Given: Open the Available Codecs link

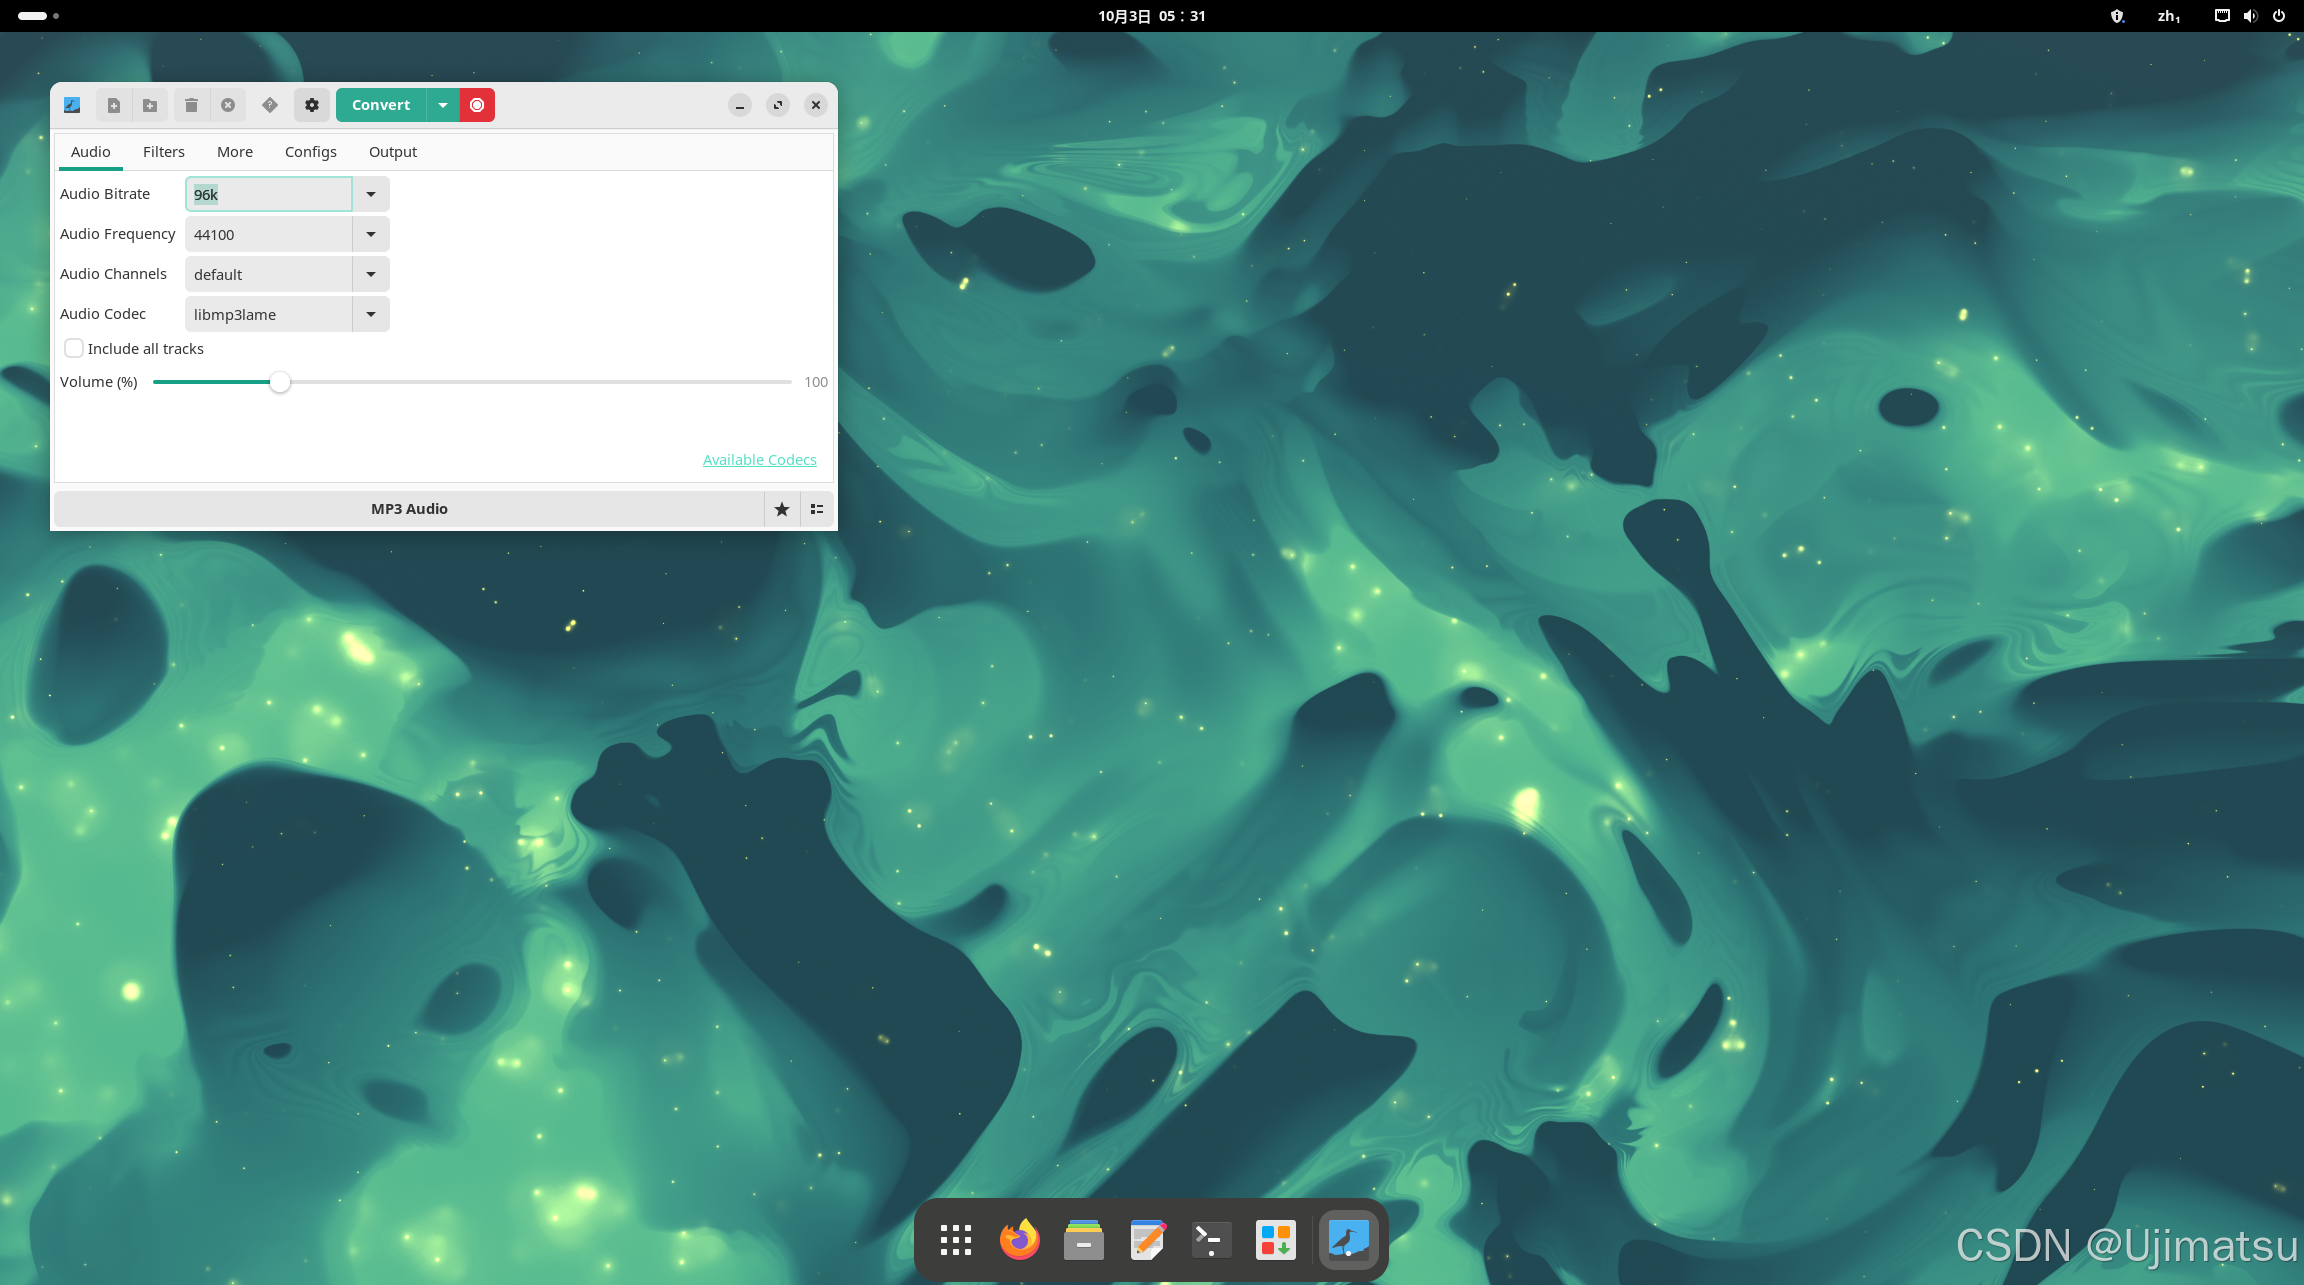Looking at the screenshot, I should coord(759,460).
